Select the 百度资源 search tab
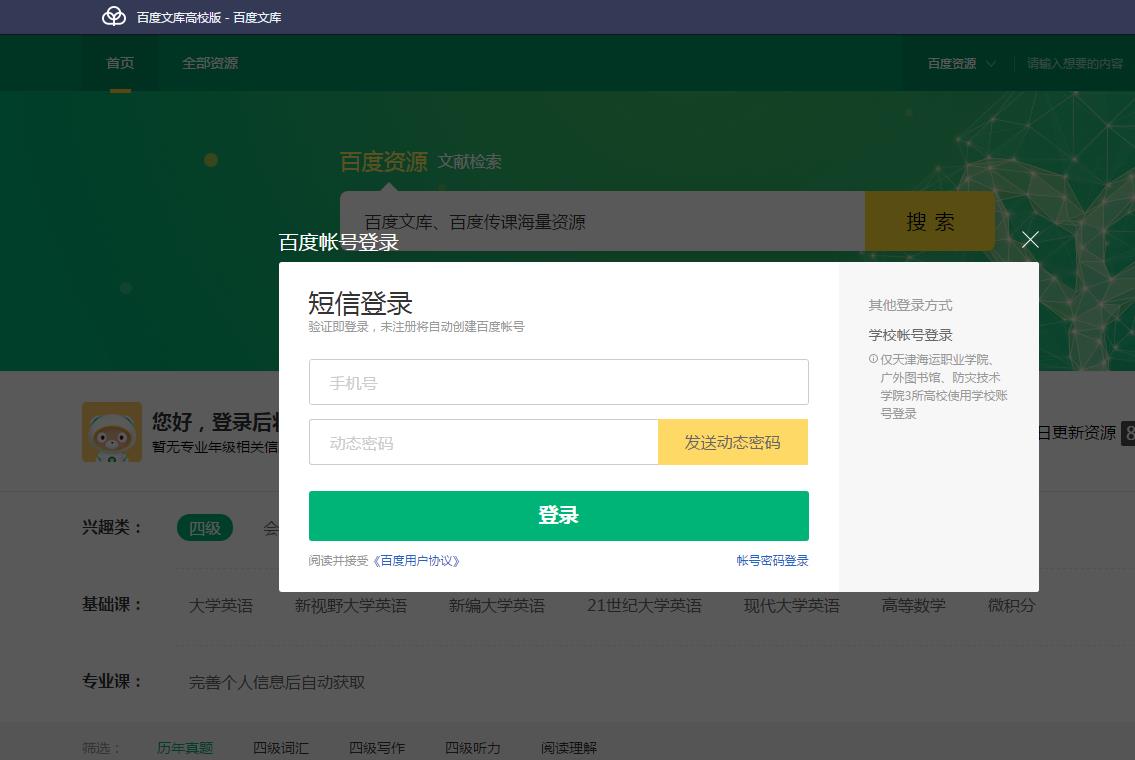1135x760 pixels. point(384,161)
